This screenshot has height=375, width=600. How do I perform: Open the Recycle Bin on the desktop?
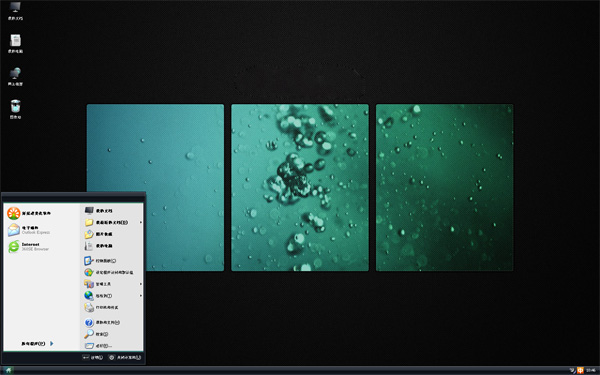pyautogui.click(x=15, y=109)
